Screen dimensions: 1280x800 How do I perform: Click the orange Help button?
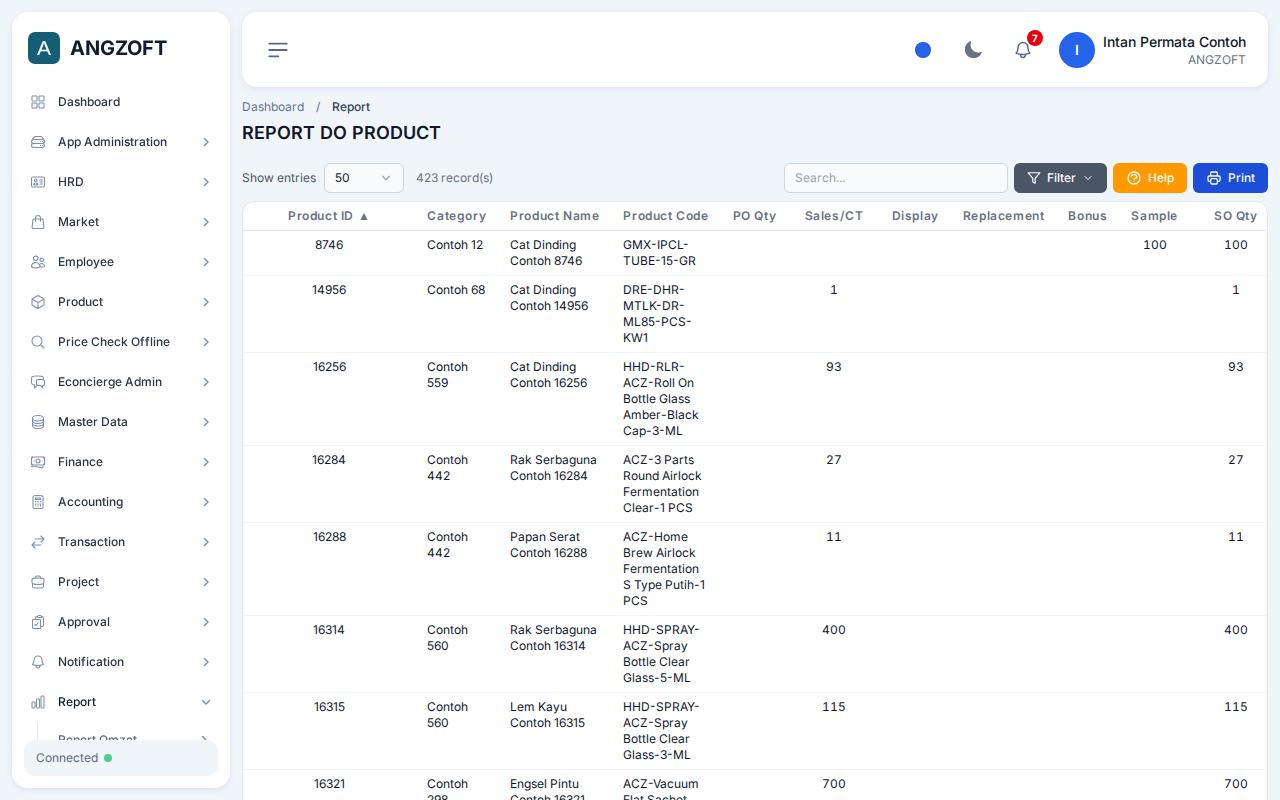click(x=1150, y=178)
